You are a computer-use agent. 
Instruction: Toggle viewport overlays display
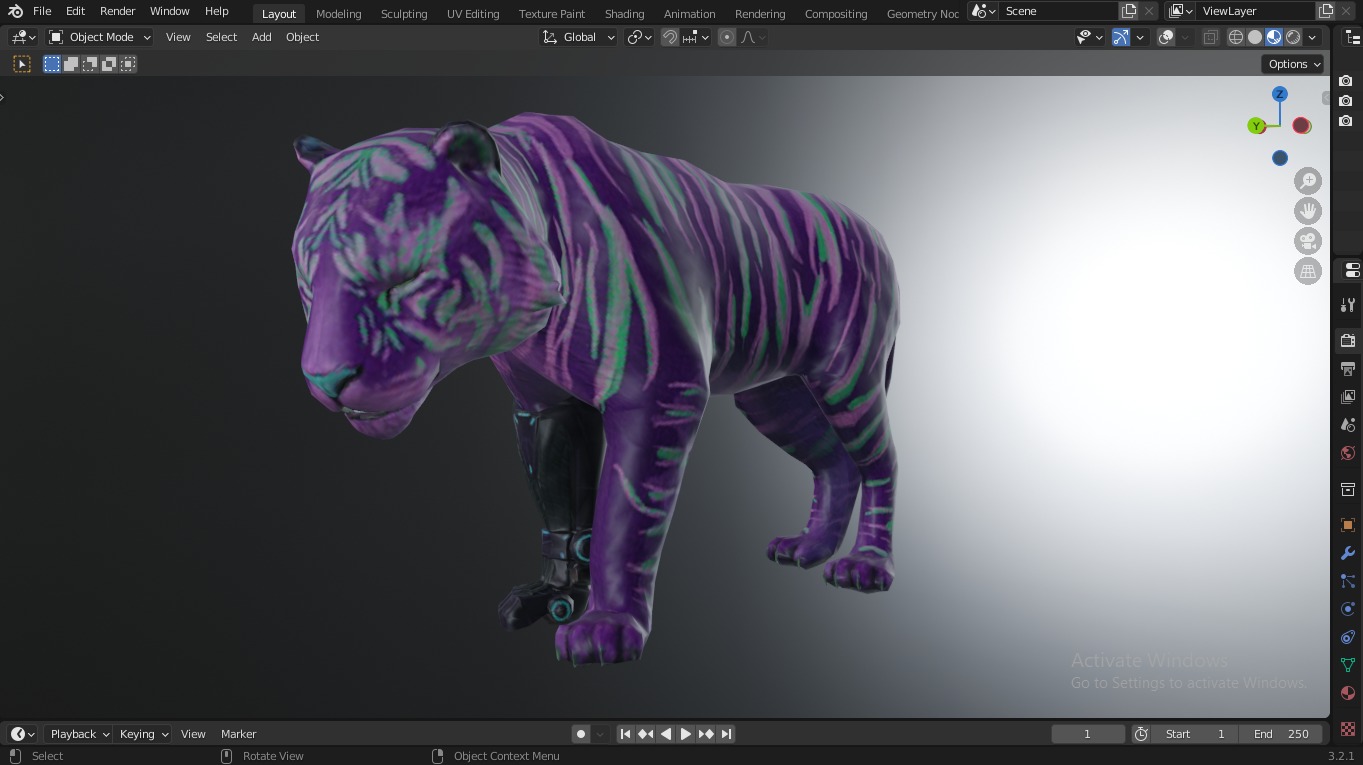click(x=1166, y=37)
